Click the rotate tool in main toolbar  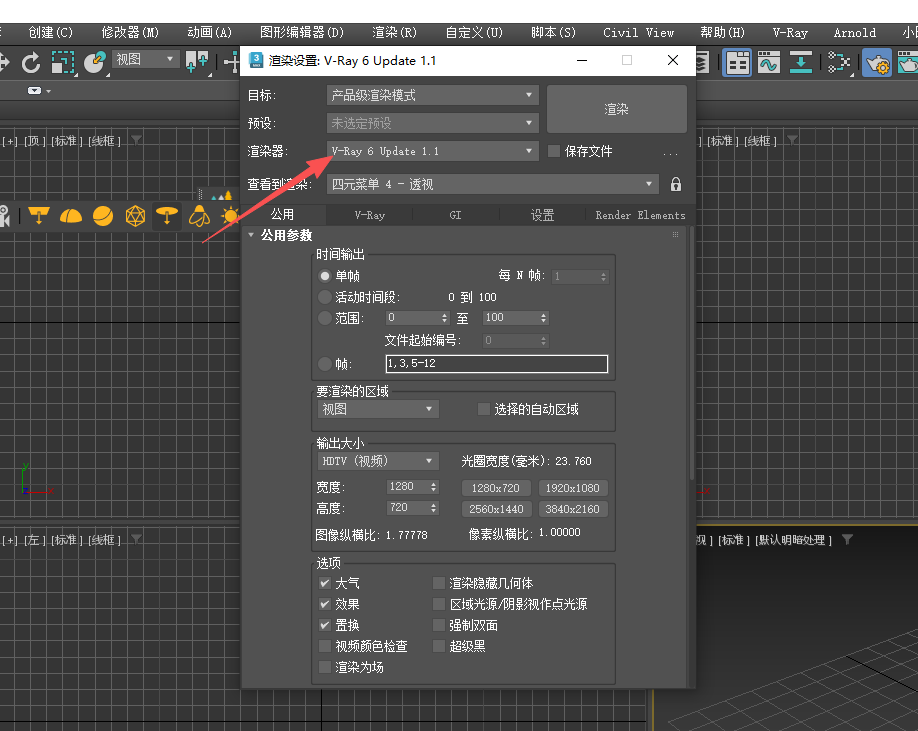pos(30,61)
